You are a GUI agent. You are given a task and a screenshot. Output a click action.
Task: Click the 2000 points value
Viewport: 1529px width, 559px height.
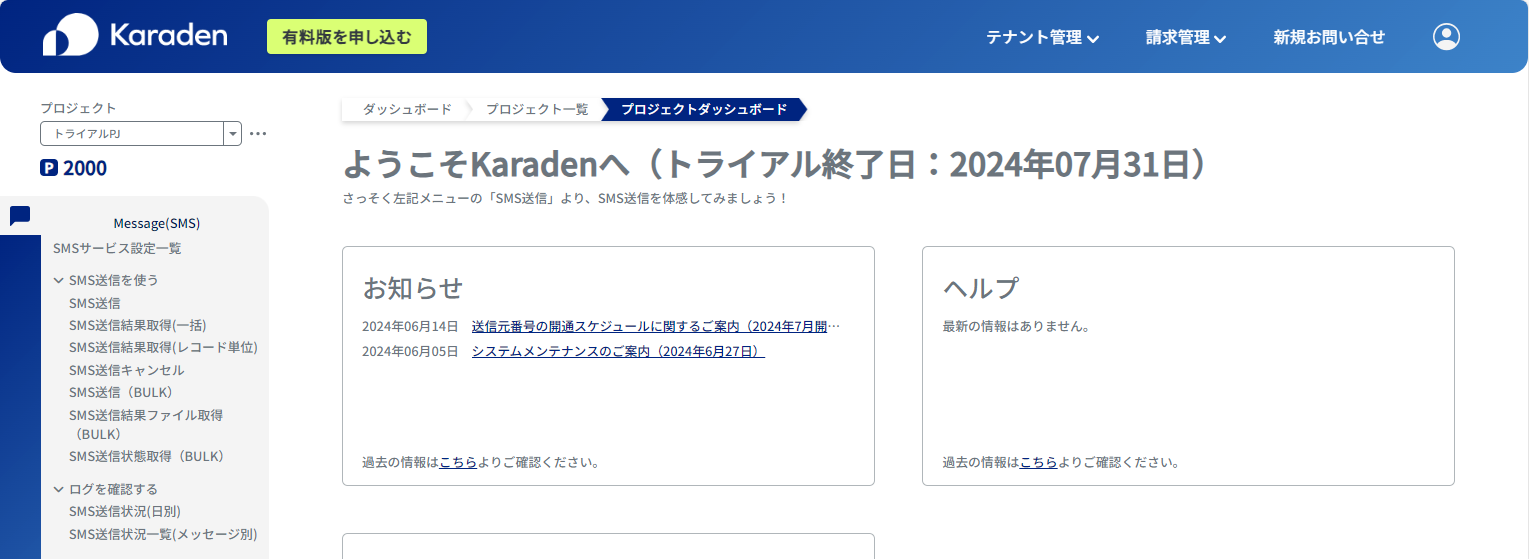[85, 168]
